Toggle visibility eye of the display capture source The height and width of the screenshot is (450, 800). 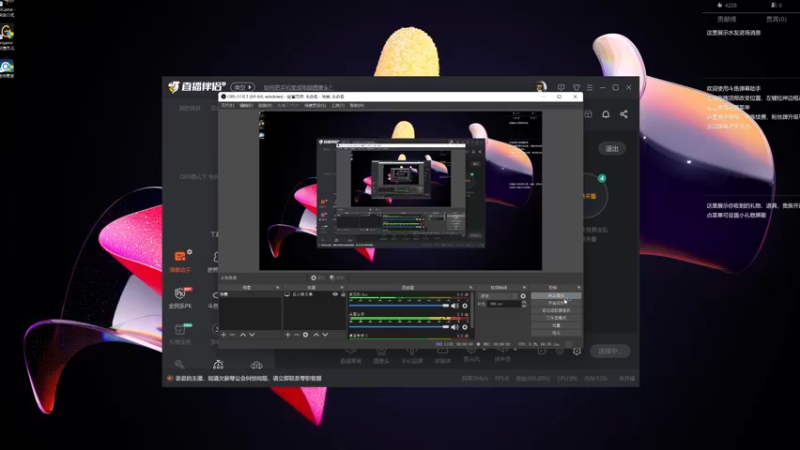click(335, 294)
